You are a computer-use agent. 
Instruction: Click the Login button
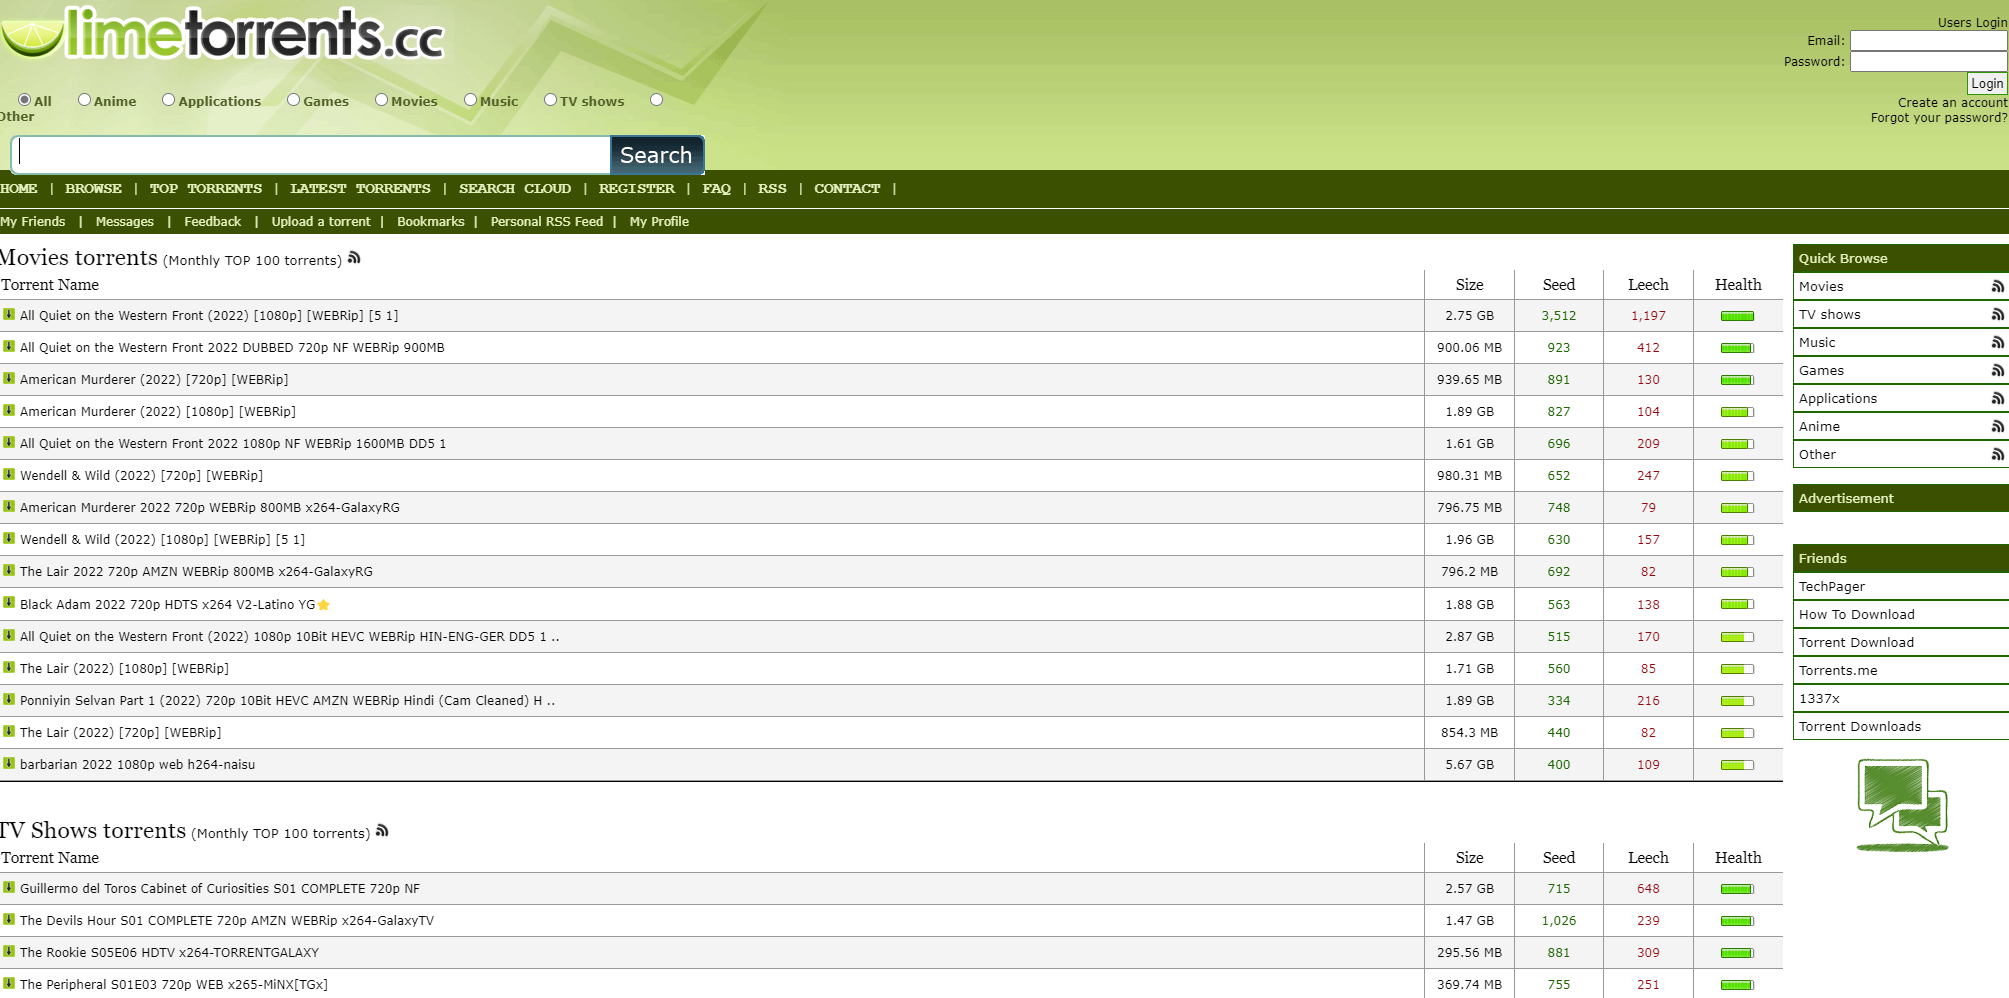[1987, 84]
